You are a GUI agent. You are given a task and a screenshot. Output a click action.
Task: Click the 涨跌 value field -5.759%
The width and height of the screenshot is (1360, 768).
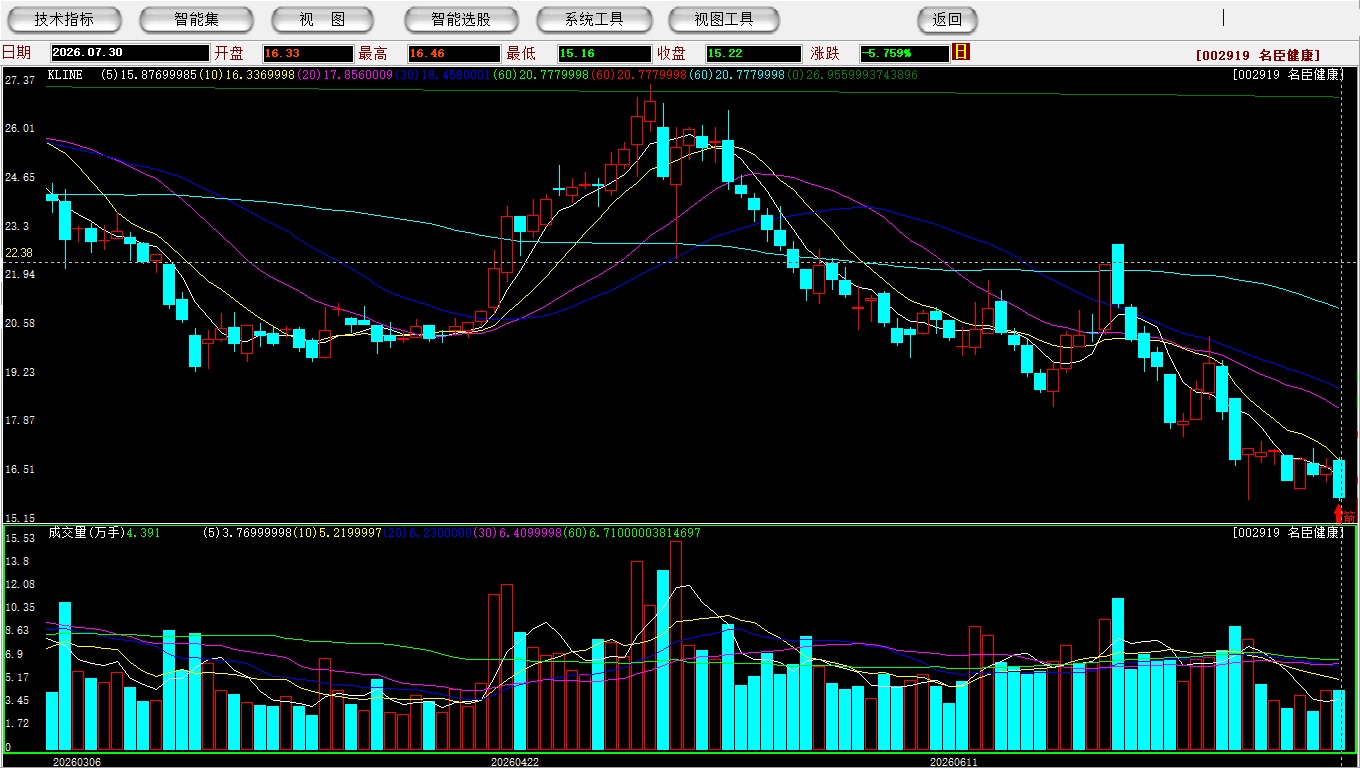point(904,53)
